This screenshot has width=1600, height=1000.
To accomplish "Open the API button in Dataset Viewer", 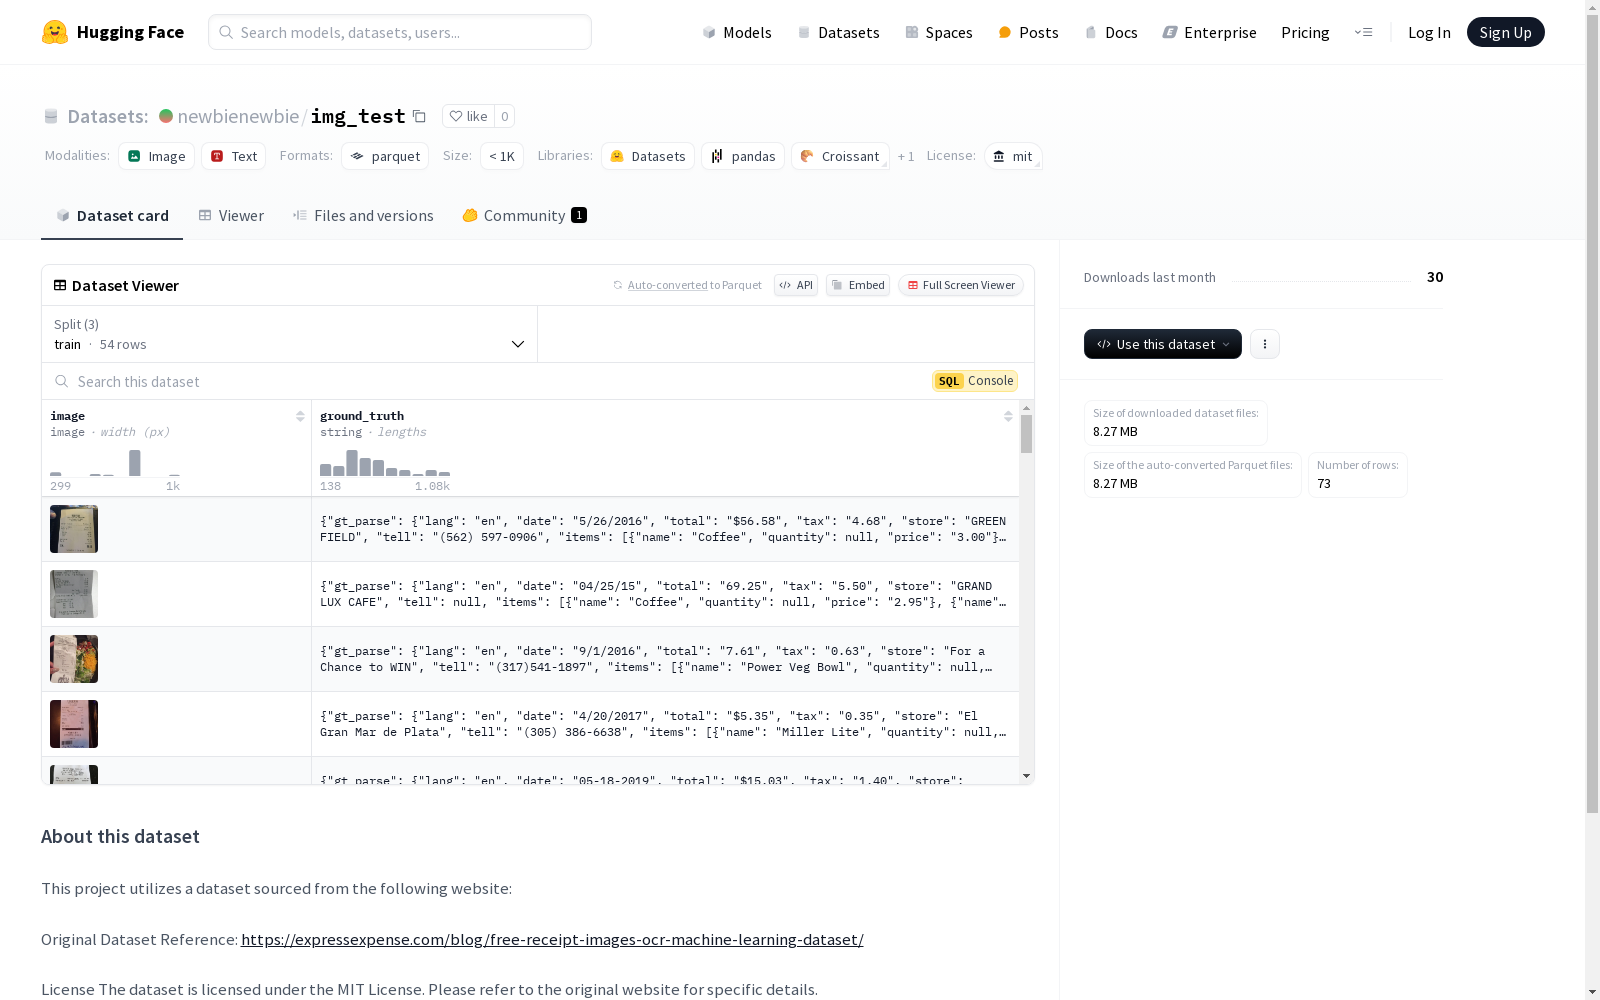I will (796, 285).
